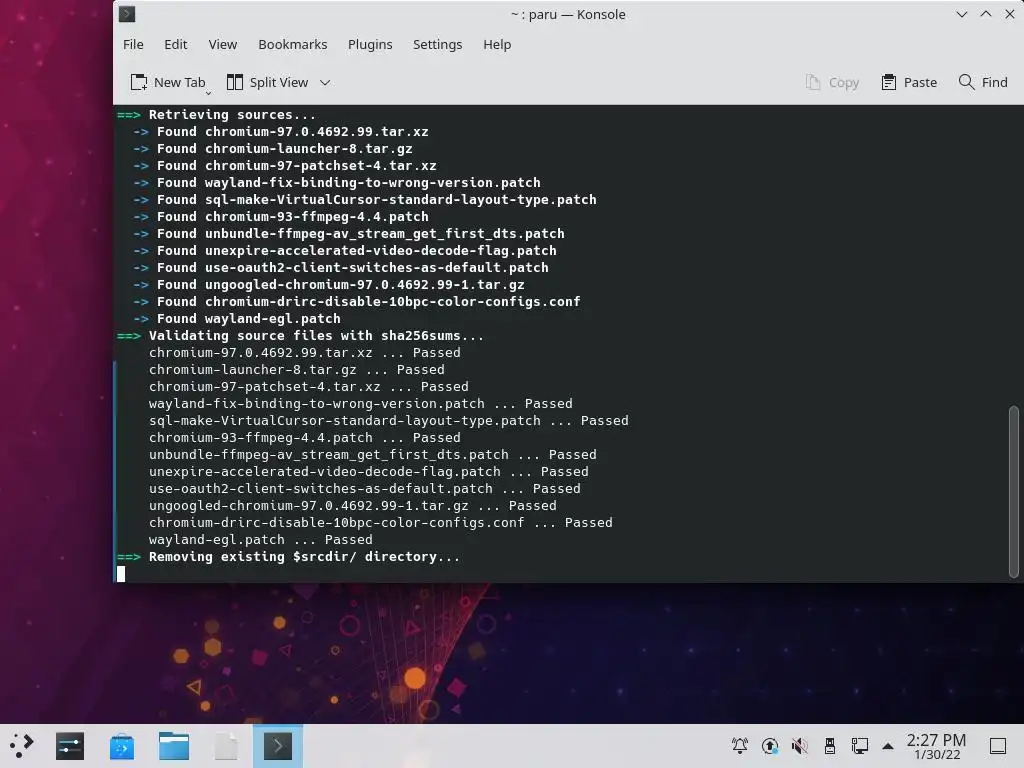Click the Split View button

268,82
